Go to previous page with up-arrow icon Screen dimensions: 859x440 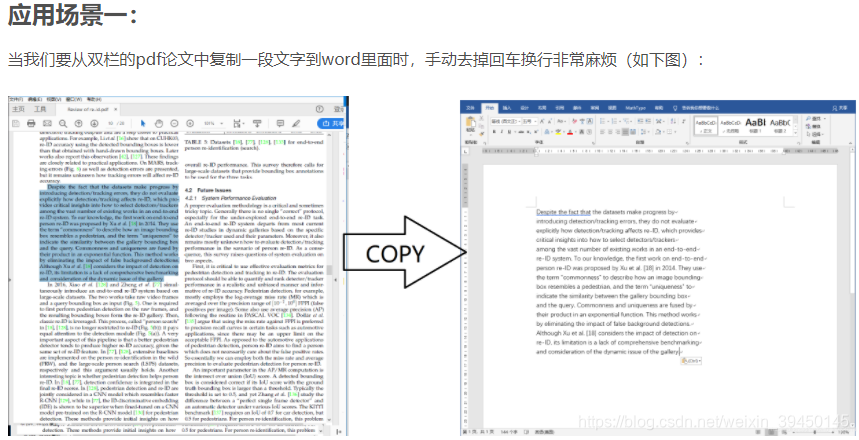(78, 123)
